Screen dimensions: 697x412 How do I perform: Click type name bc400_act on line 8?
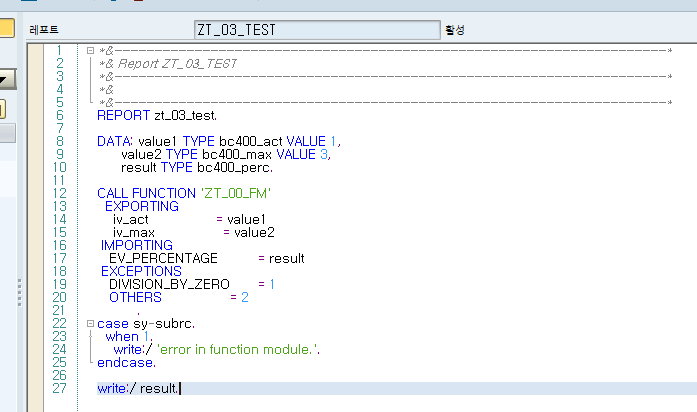250,141
